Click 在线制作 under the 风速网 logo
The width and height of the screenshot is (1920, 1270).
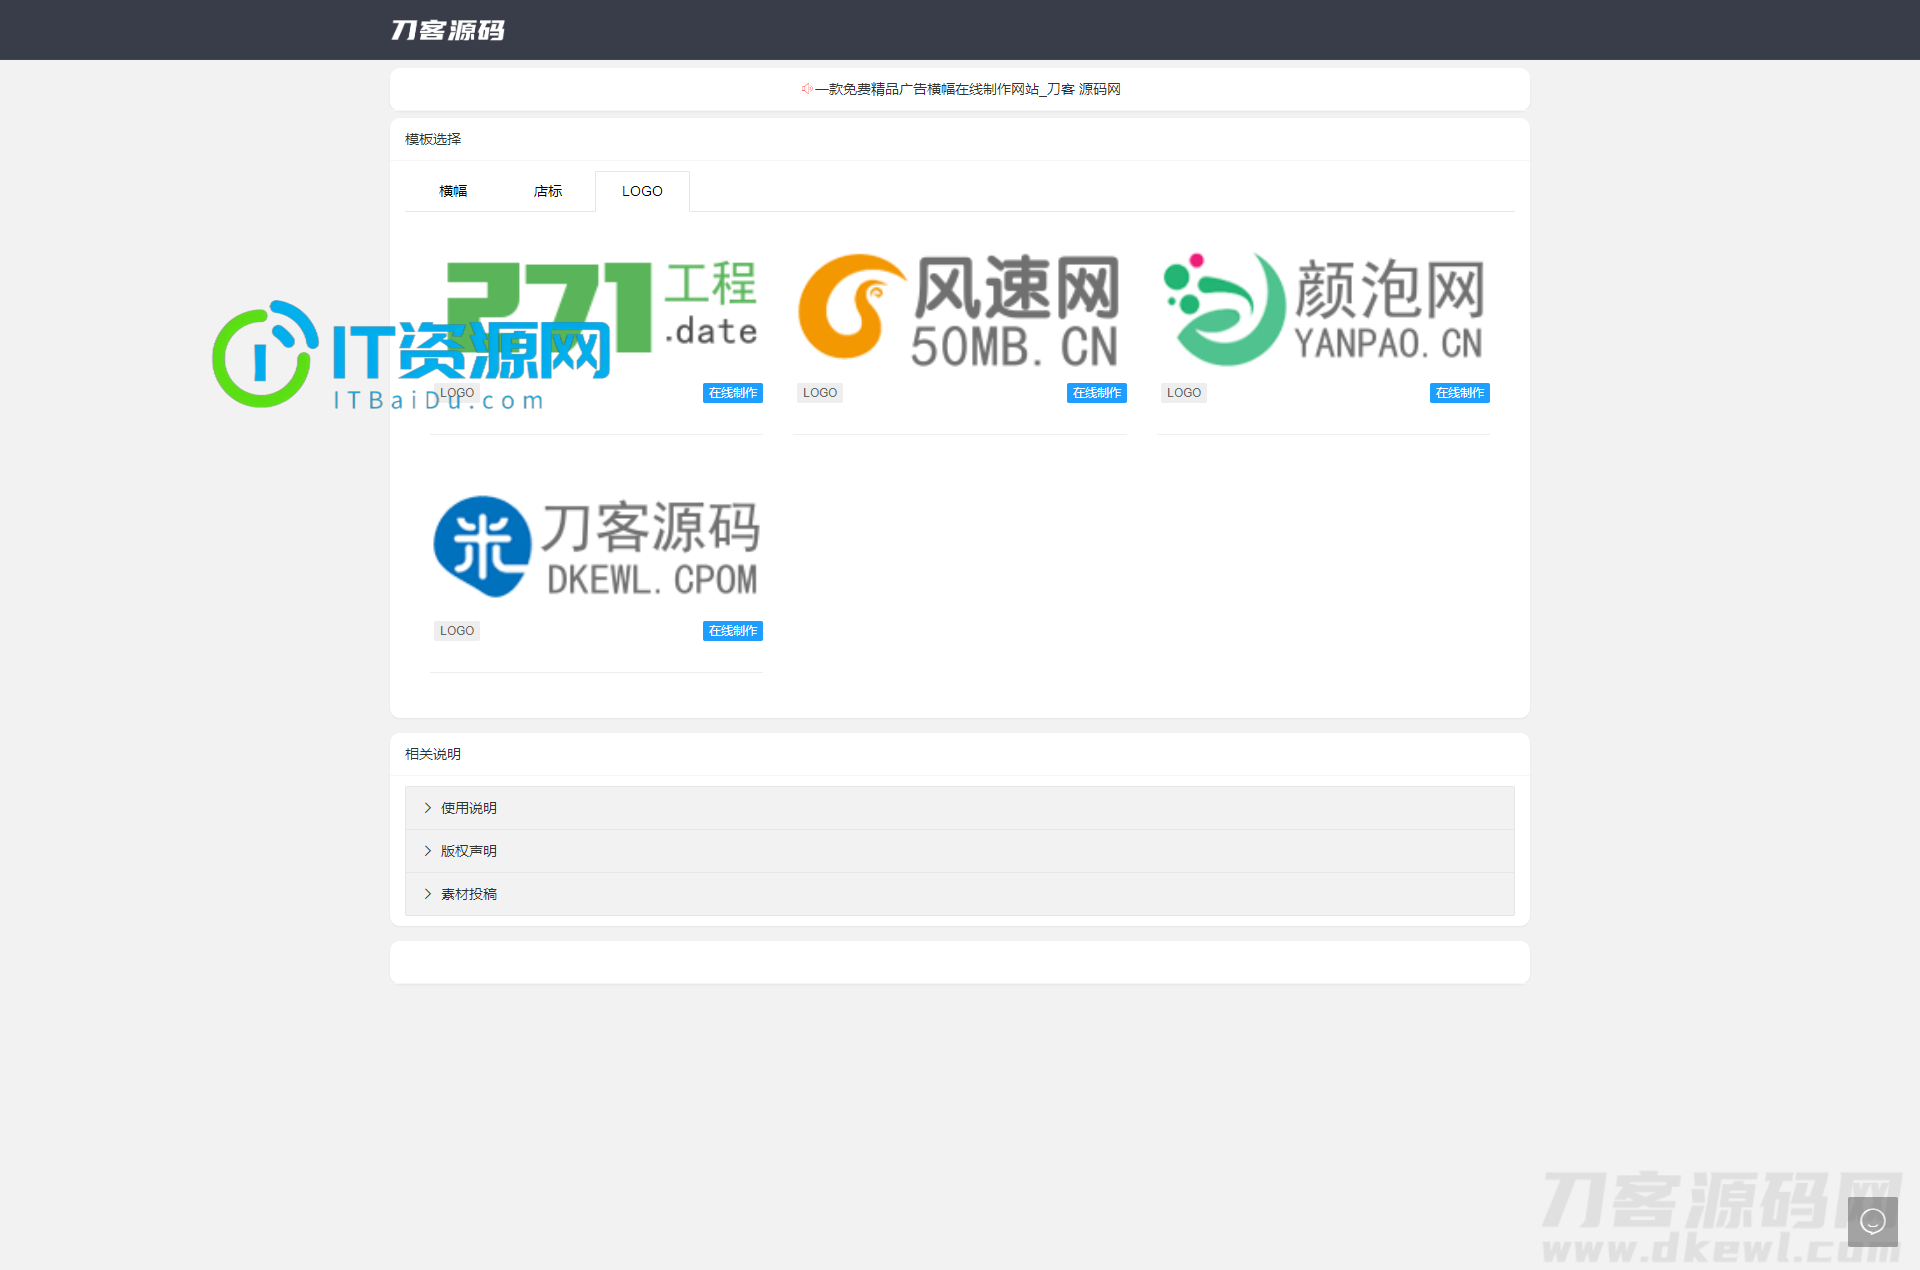coord(1097,393)
